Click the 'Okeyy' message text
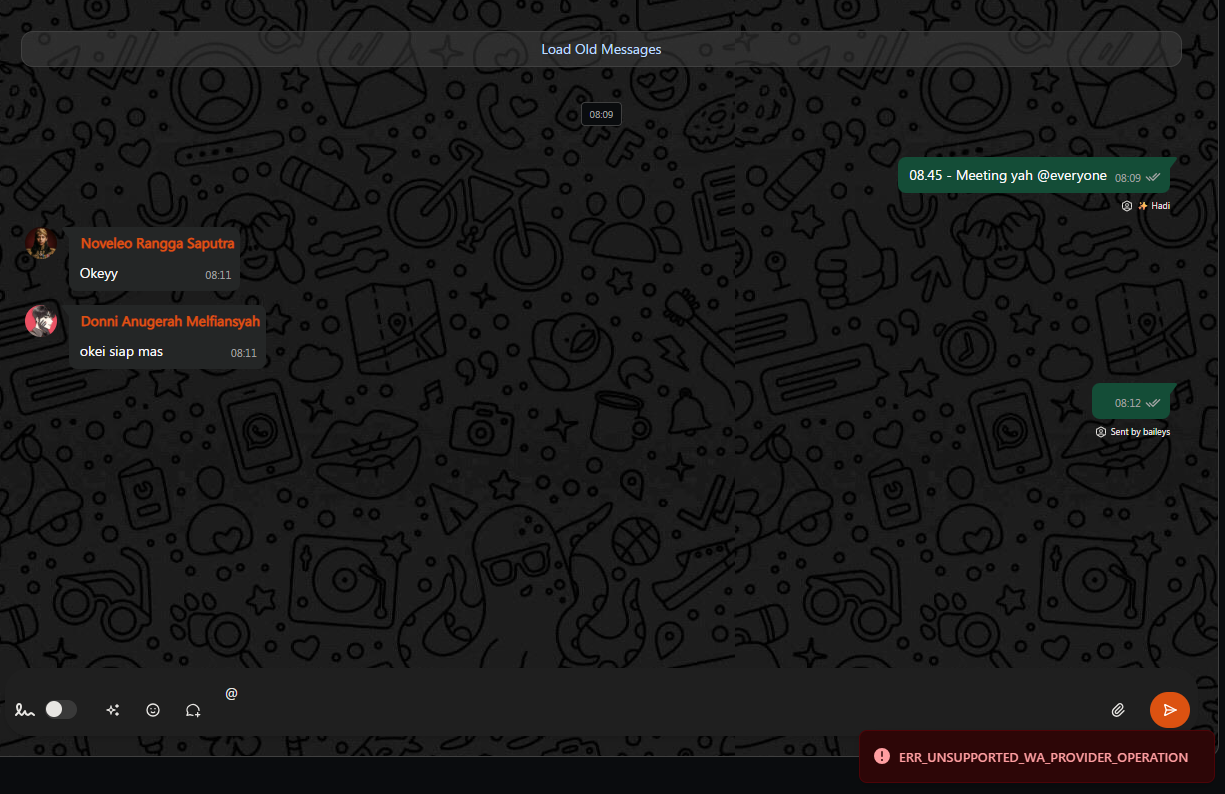This screenshot has width=1225, height=794. pos(99,274)
